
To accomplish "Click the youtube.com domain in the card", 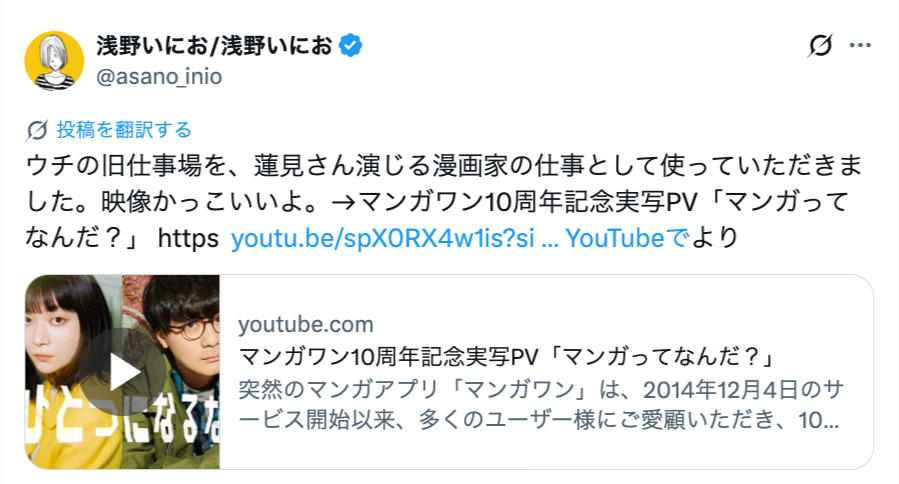I will 306,324.
